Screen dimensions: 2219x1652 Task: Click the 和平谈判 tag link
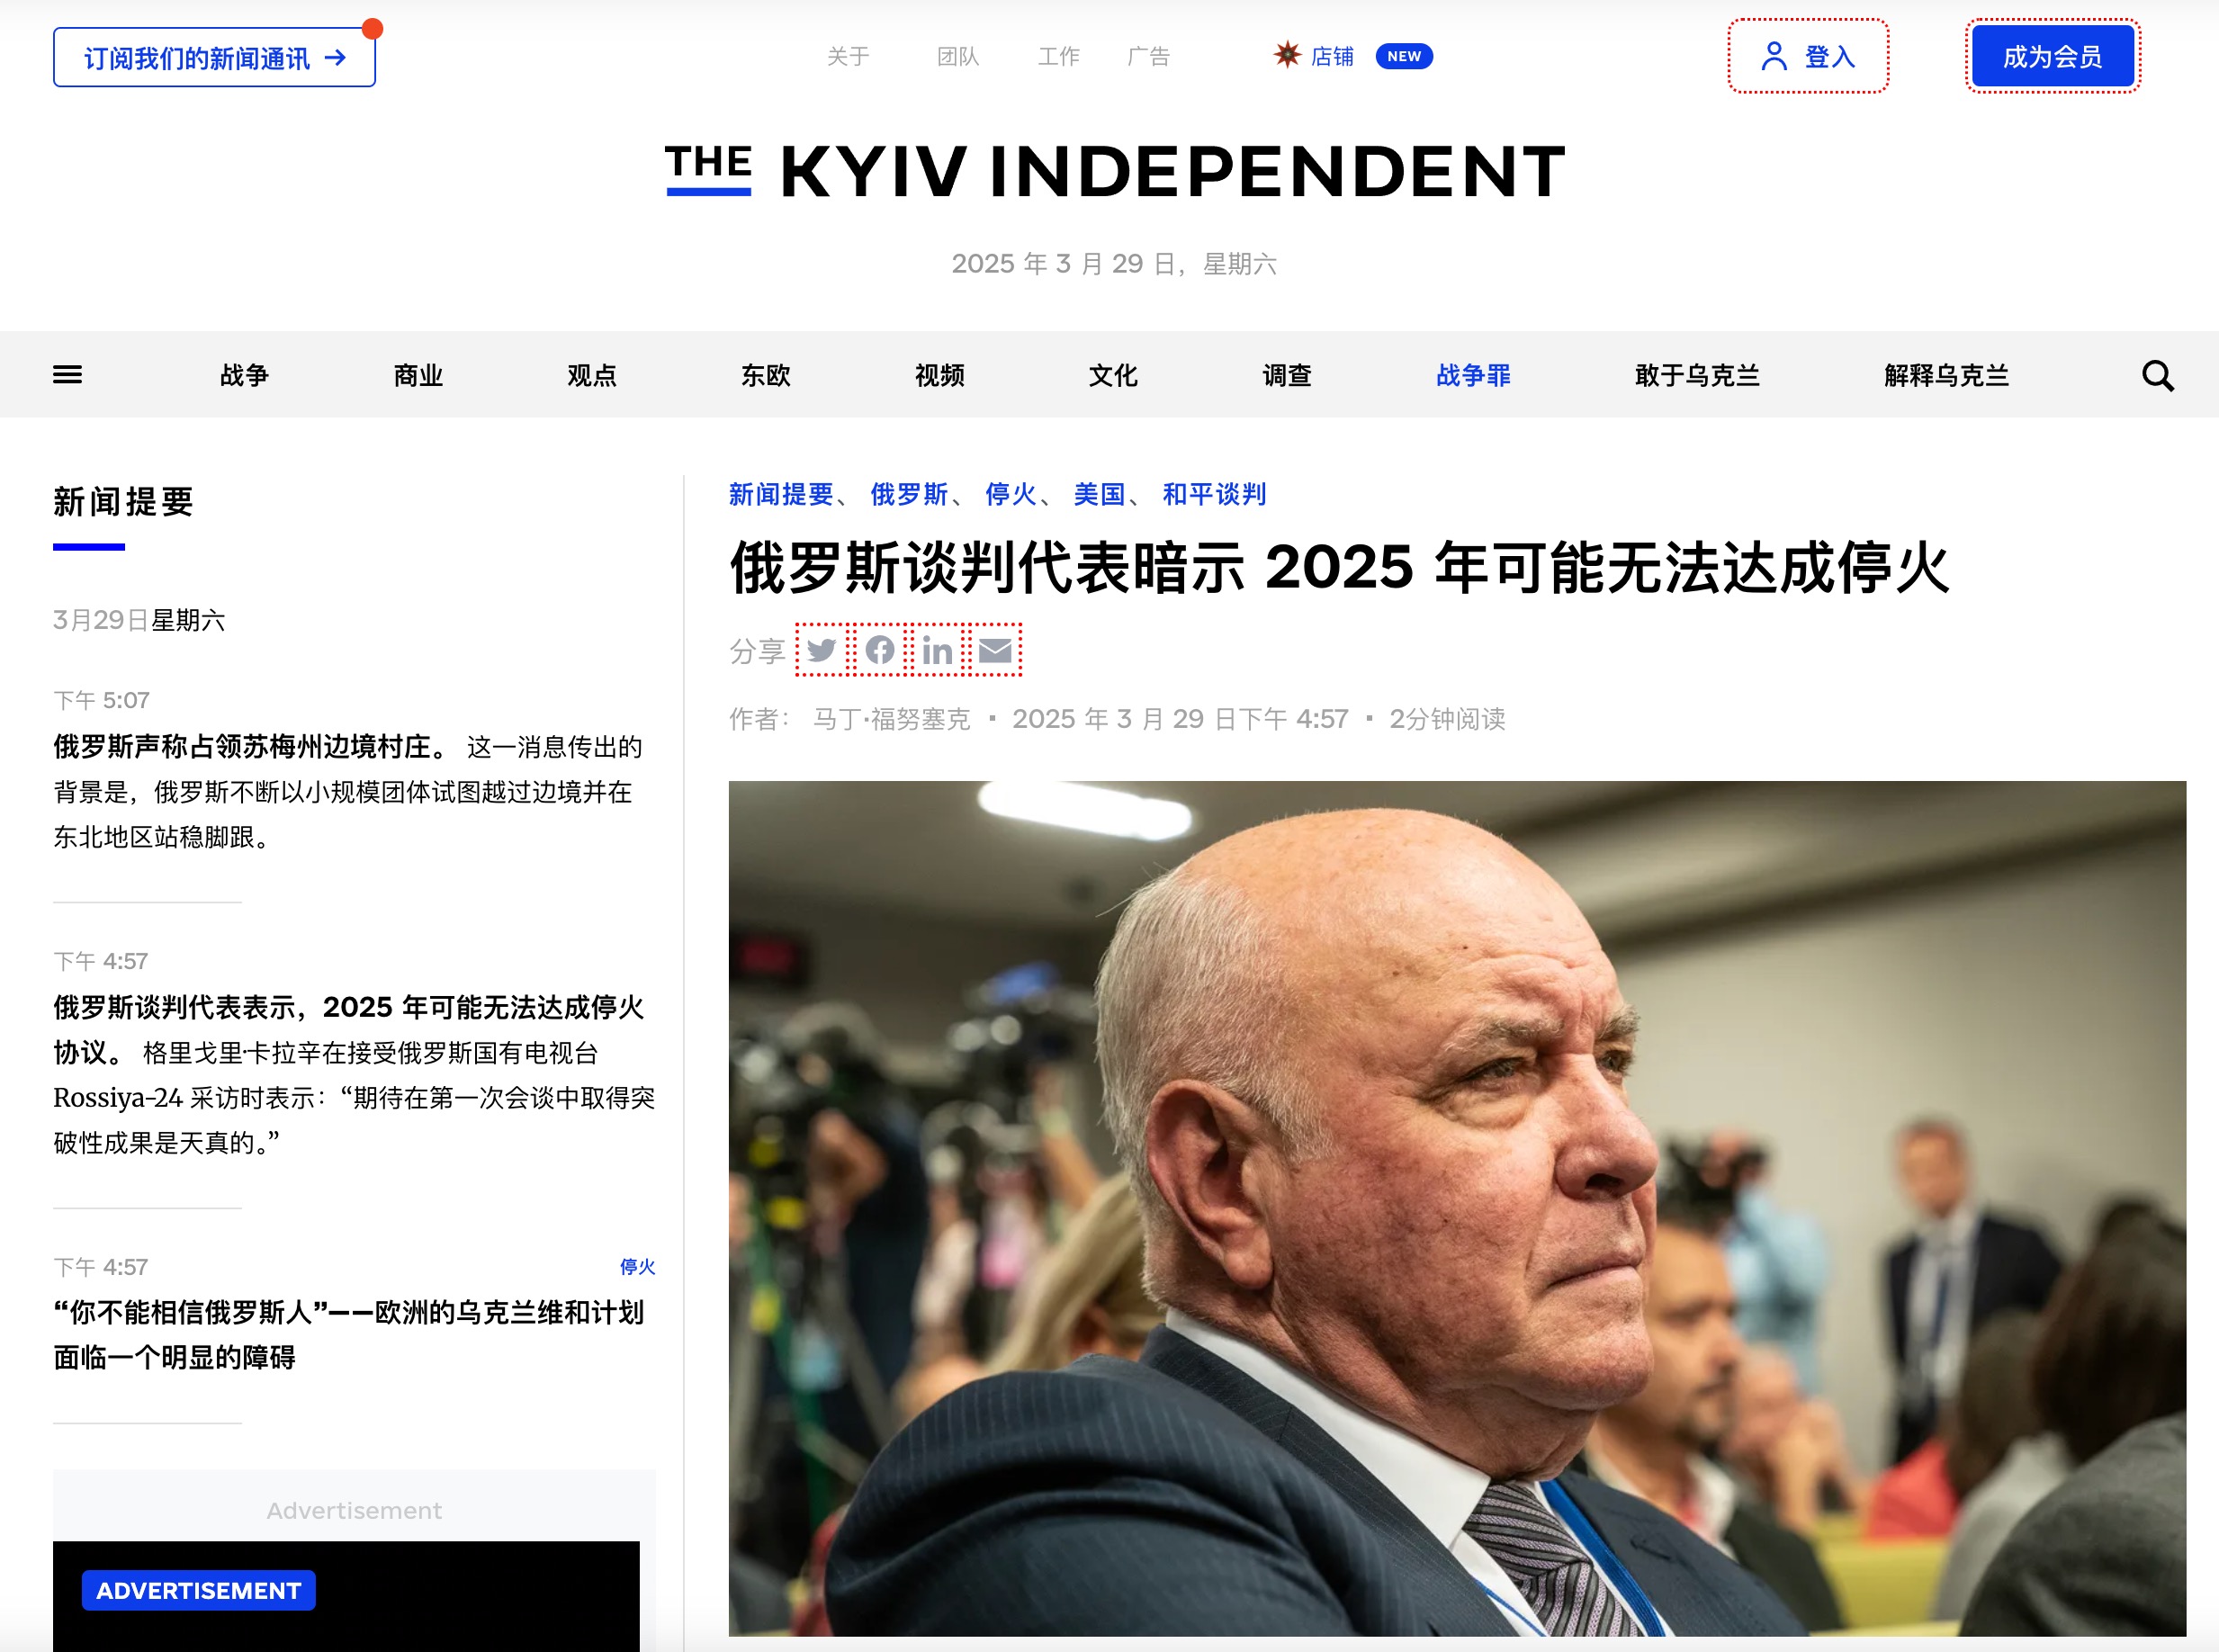tap(1214, 494)
